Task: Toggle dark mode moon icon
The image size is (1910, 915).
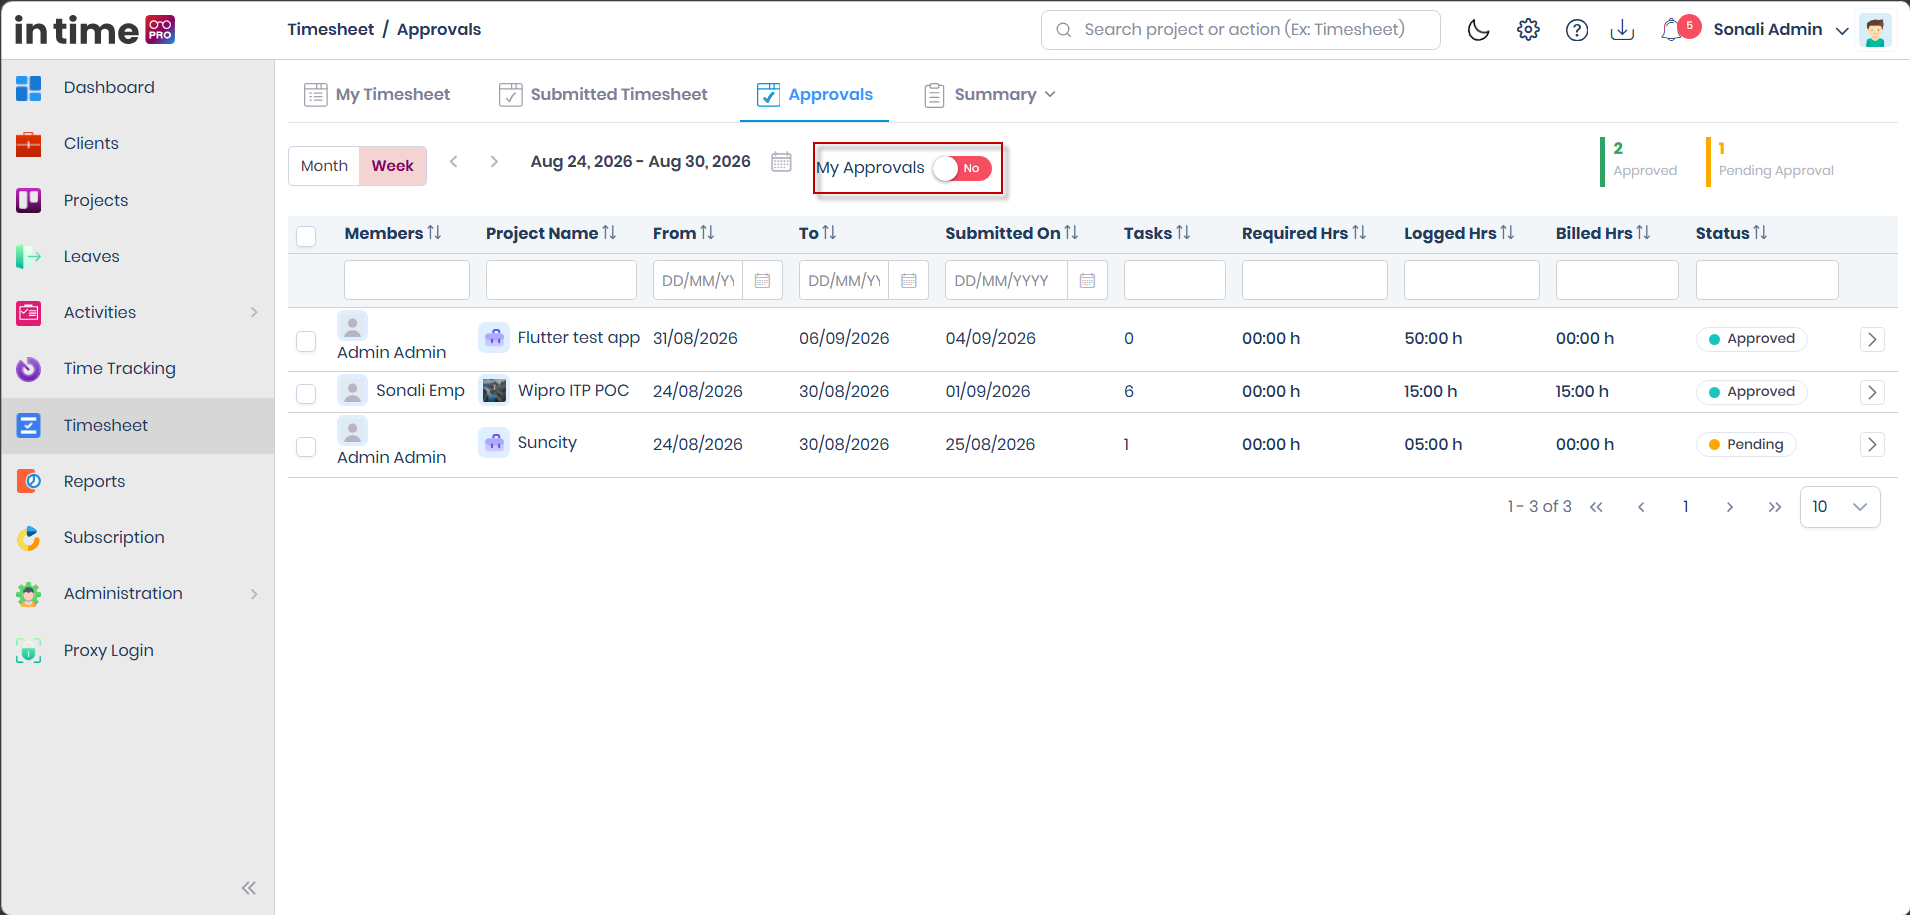Action: pos(1478,30)
